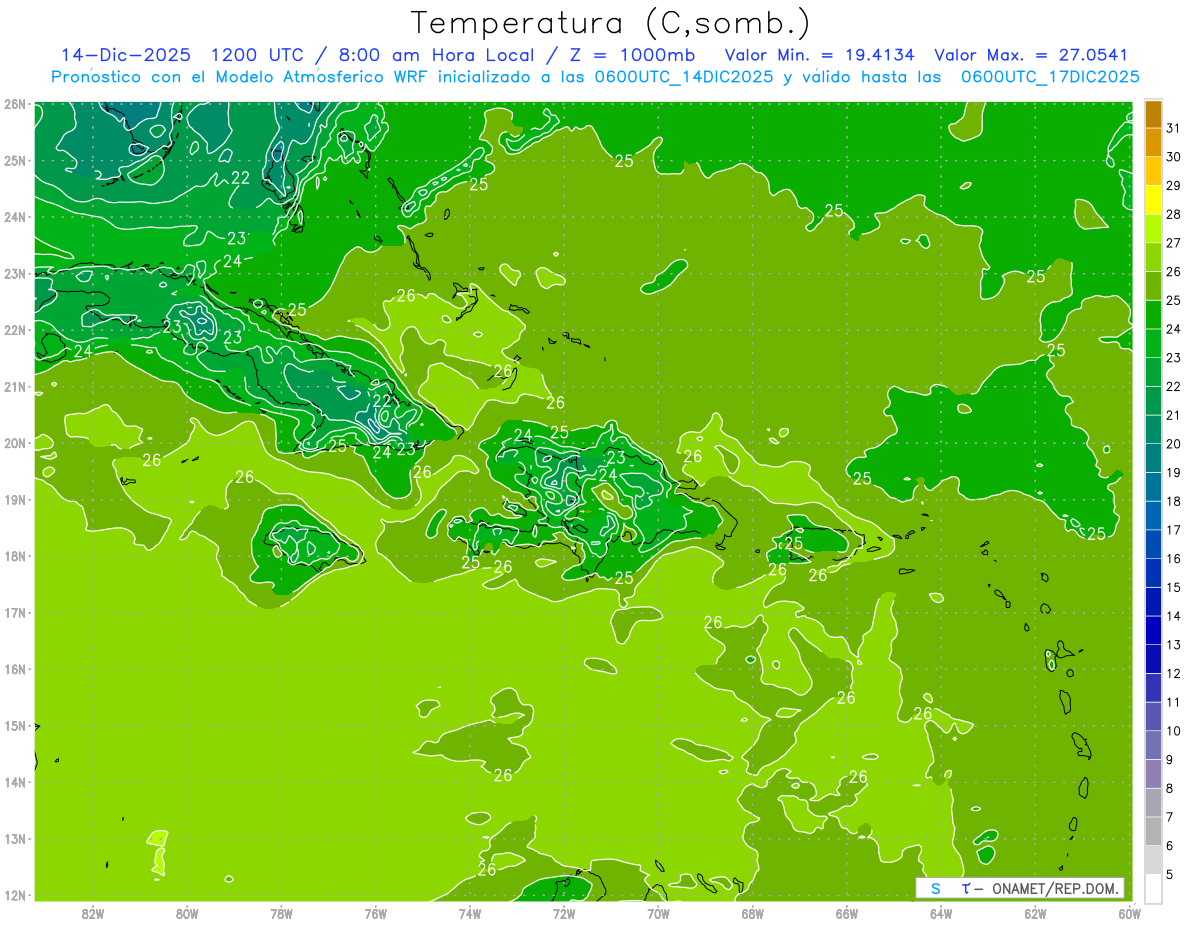
Task: Click the color bar value 7
Action: coord(1170,817)
